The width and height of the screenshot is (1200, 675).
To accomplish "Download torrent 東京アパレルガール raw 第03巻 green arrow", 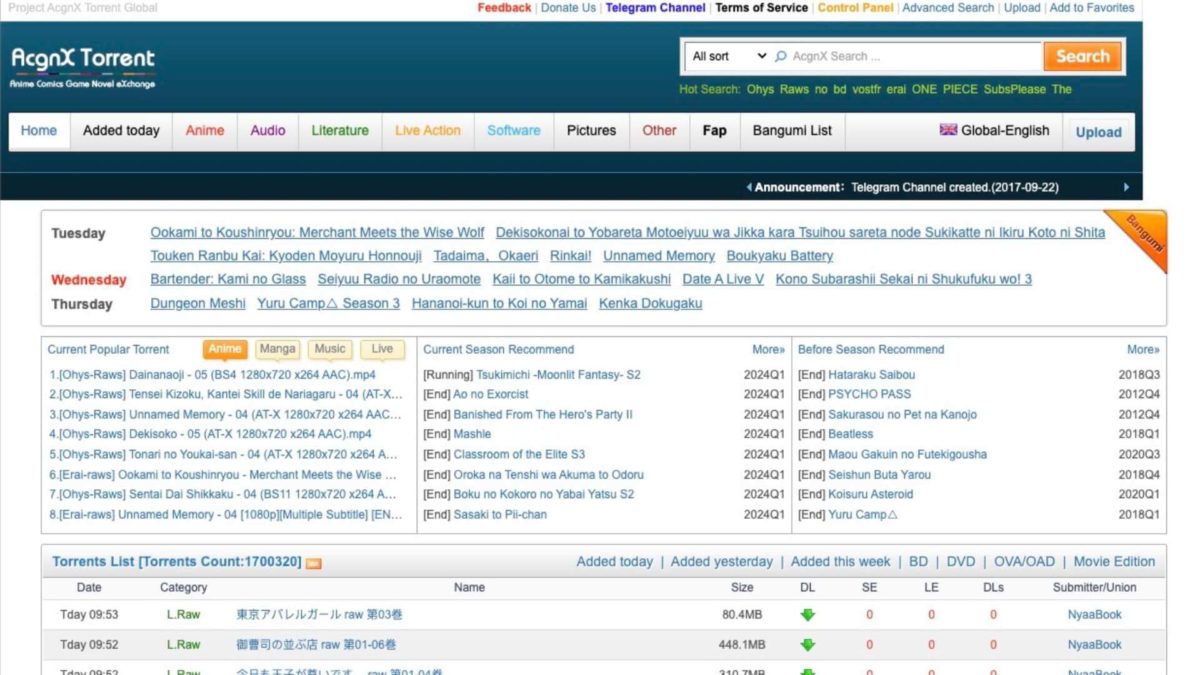I will [808, 615].
